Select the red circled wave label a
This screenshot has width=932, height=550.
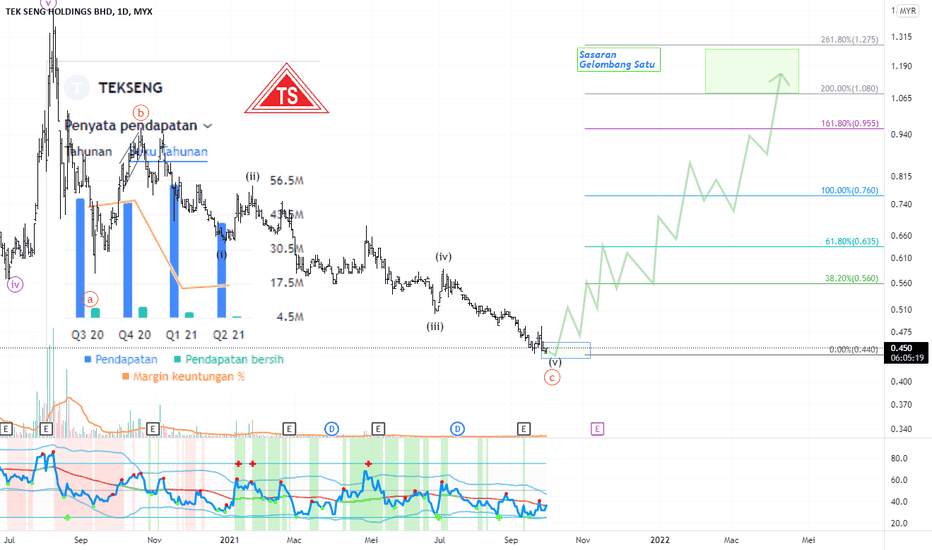[90, 299]
